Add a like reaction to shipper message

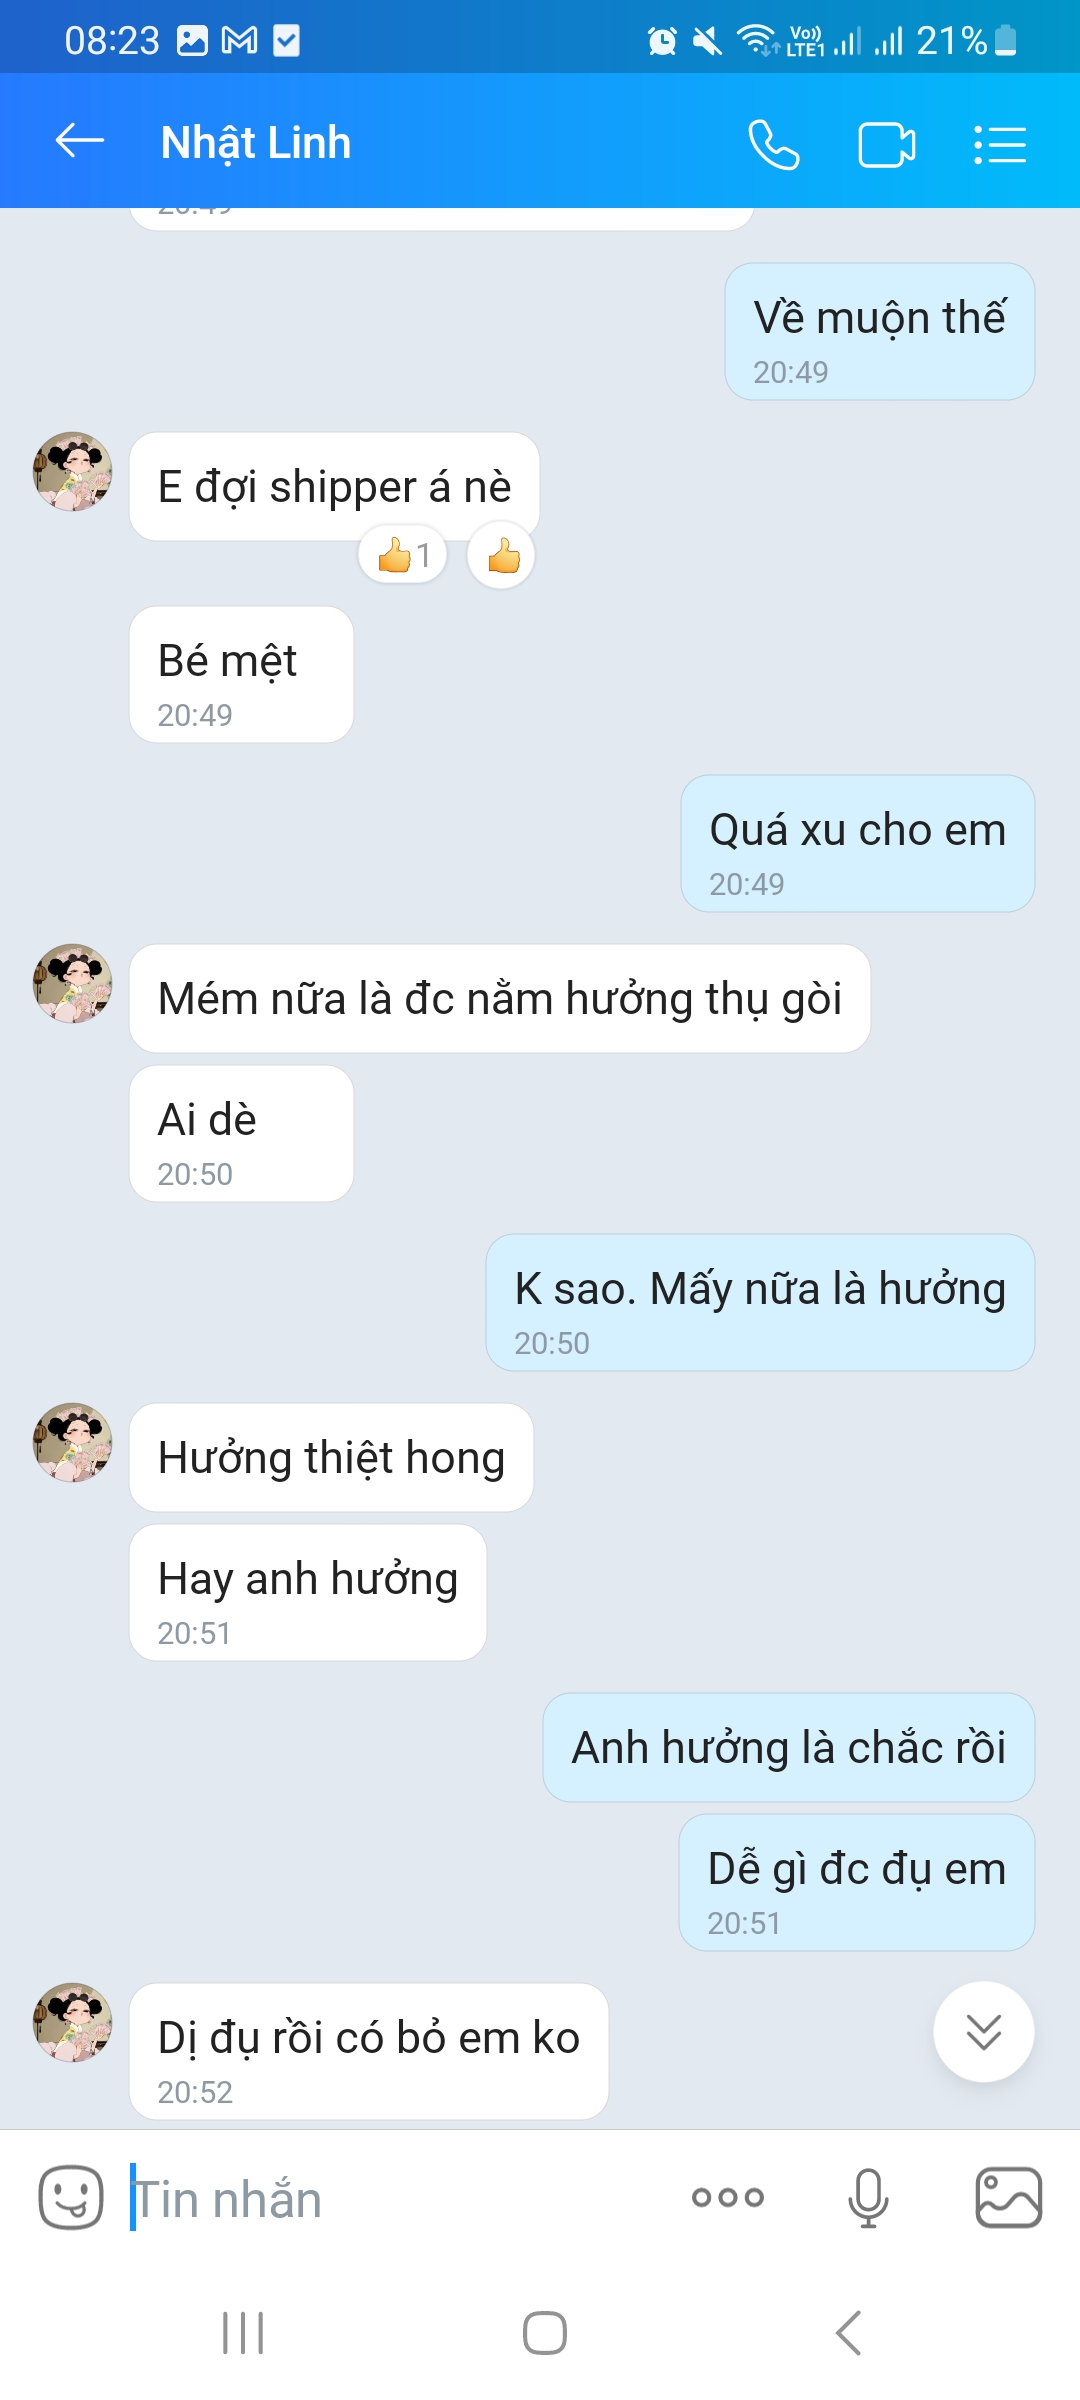tap(502, 556)
